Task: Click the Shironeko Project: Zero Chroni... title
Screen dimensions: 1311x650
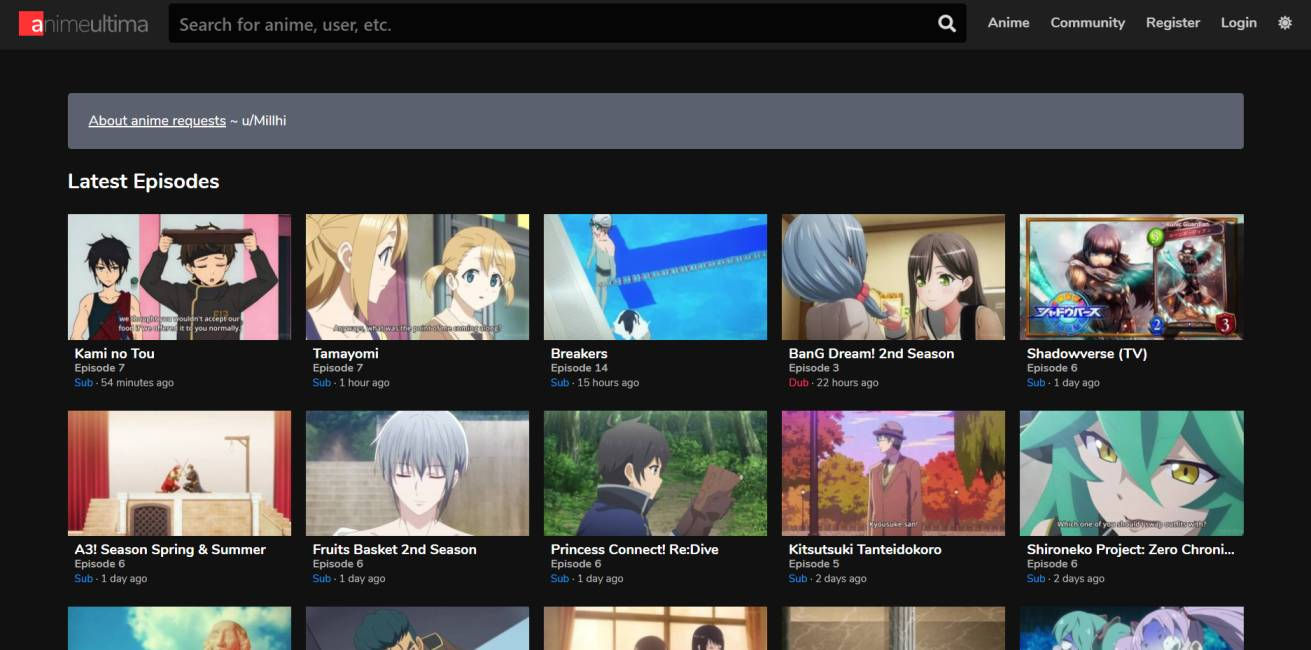Action: tap(1130, 549)
